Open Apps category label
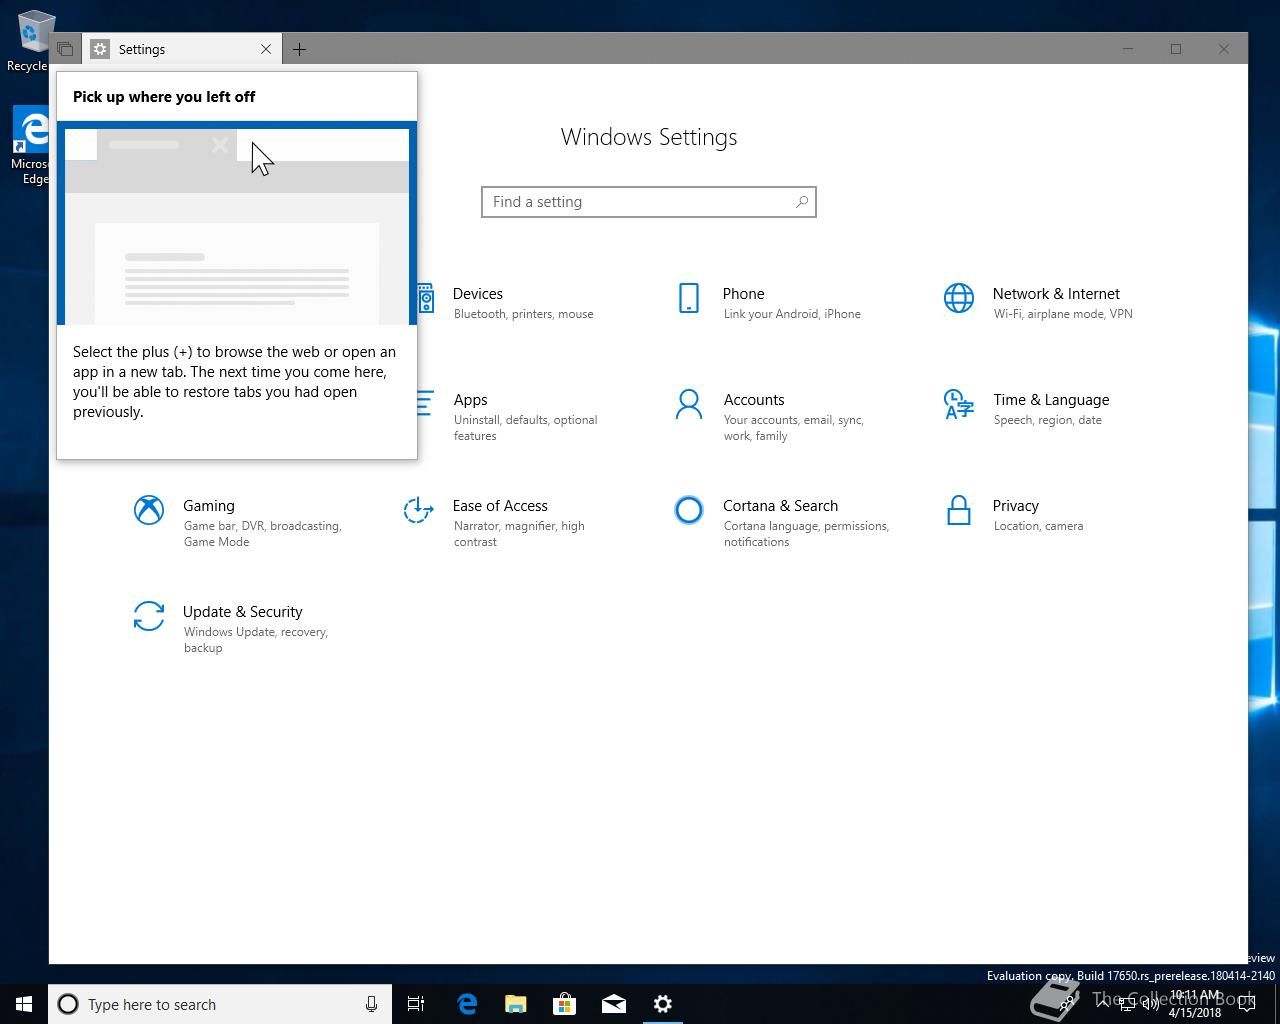 [470, 400]
